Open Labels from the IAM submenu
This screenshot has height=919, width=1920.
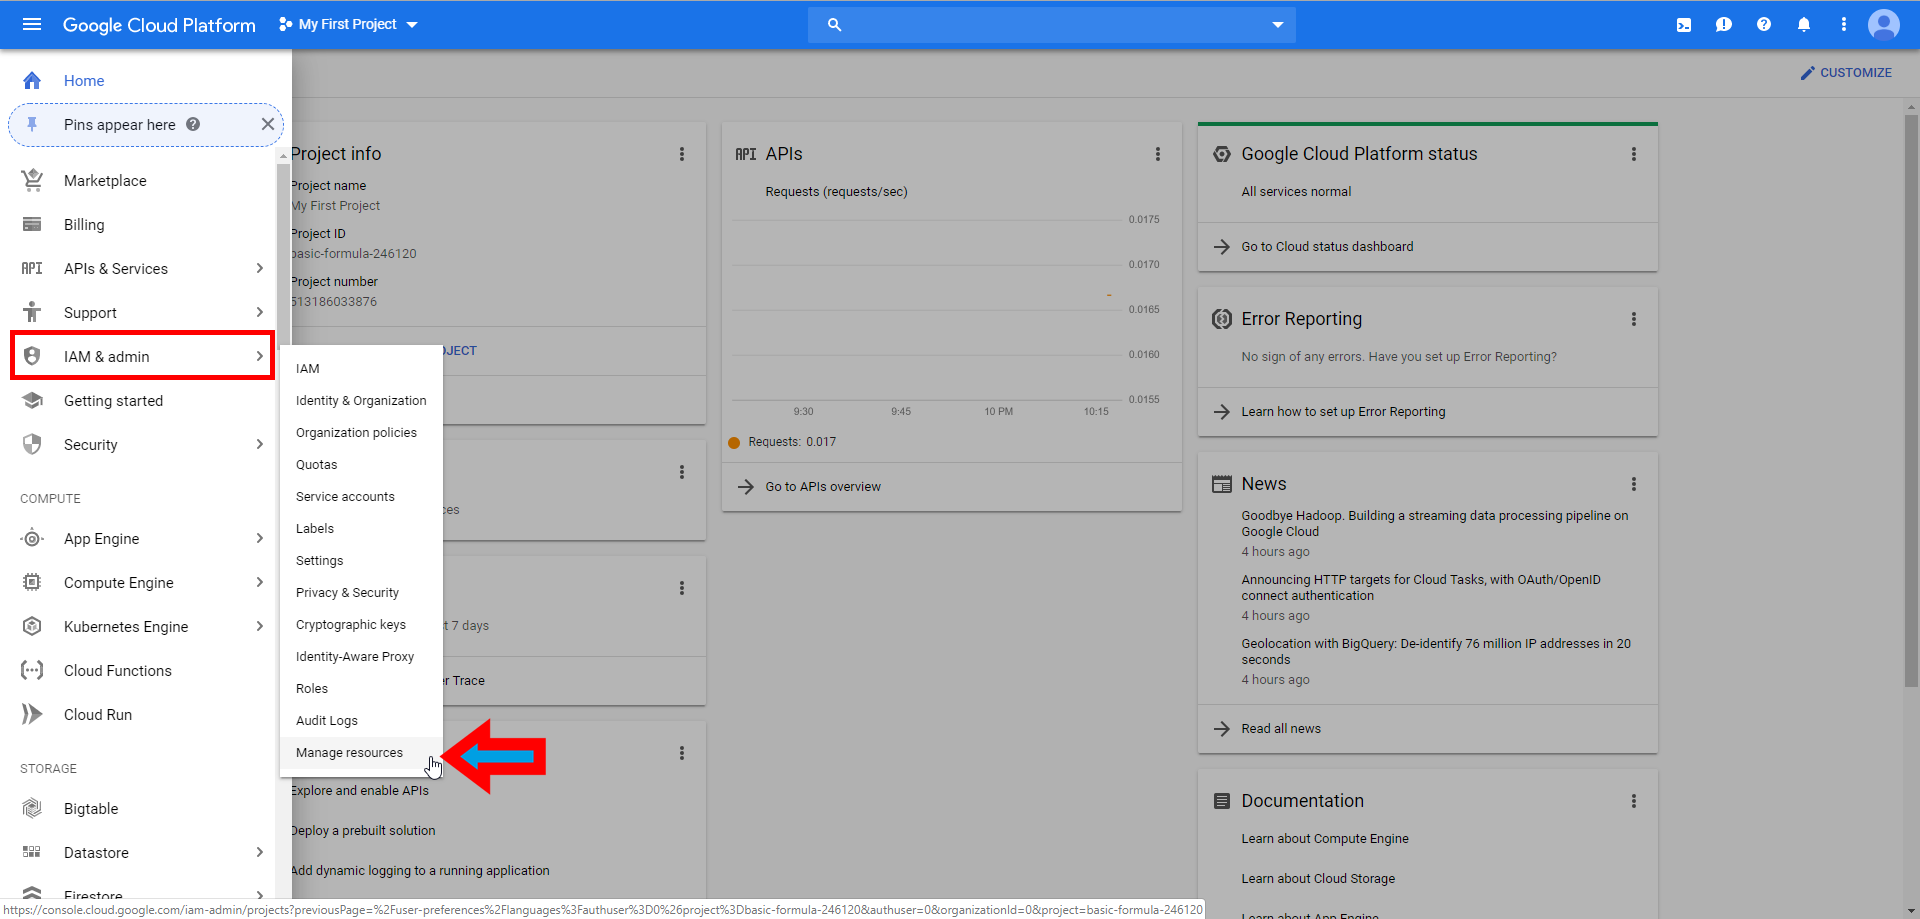click(x=361, y=529)
